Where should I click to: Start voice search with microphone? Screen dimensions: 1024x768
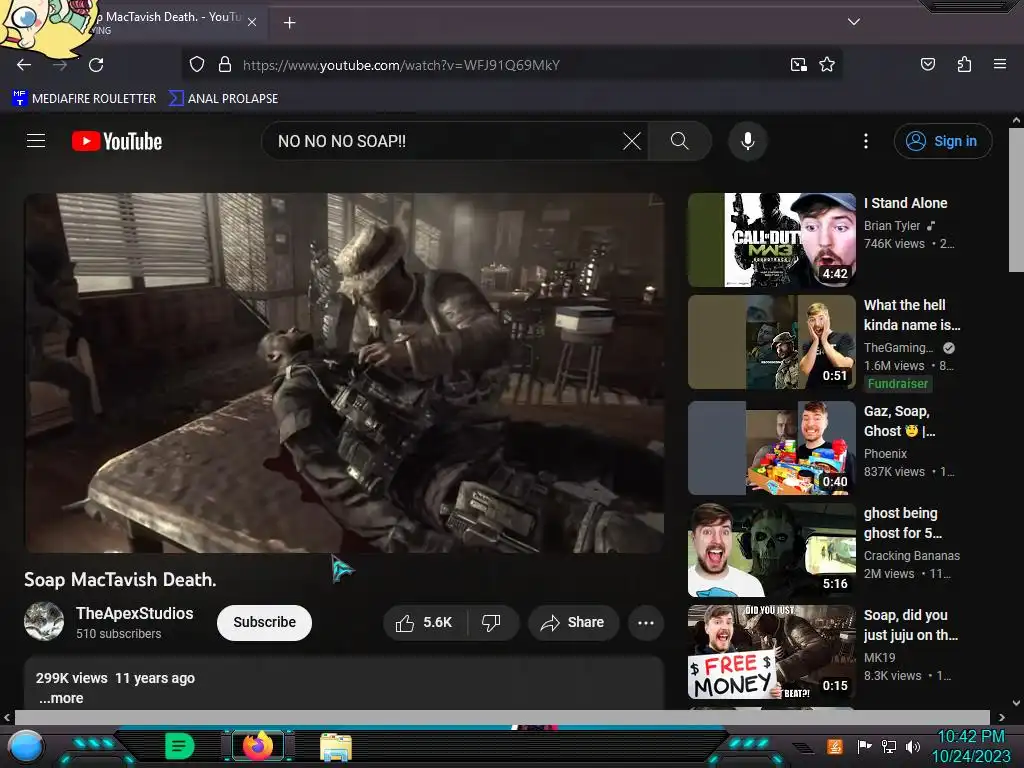click(748, 141)
